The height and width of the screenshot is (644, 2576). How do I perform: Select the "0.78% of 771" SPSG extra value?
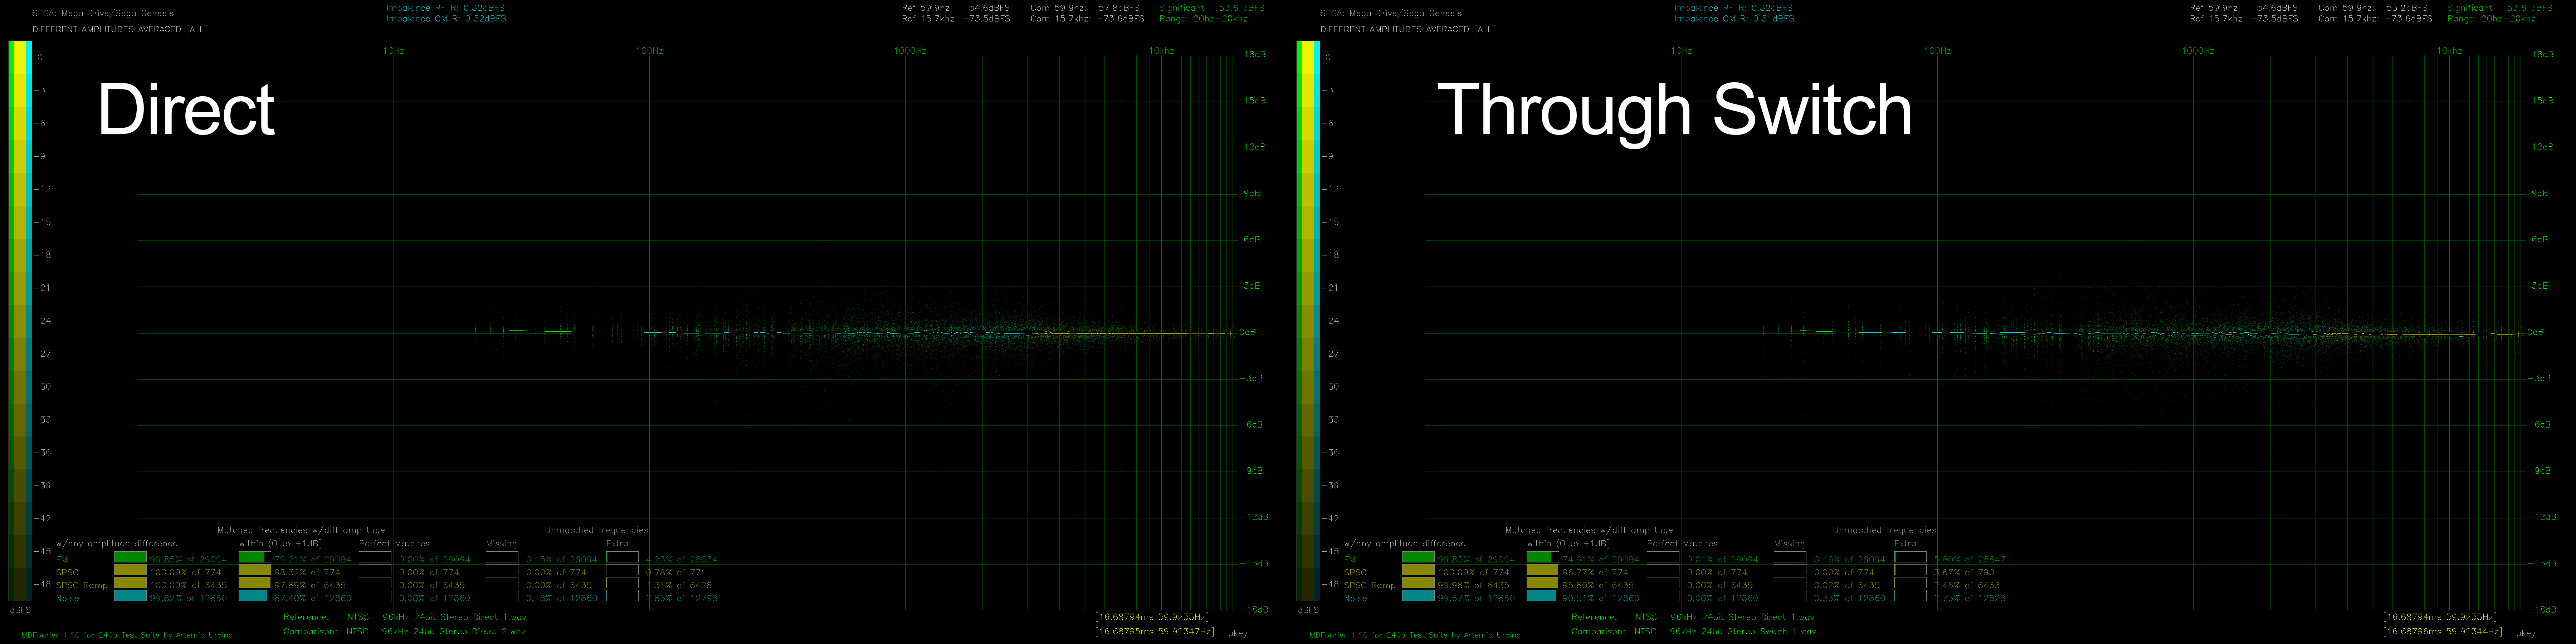(676, 573)
